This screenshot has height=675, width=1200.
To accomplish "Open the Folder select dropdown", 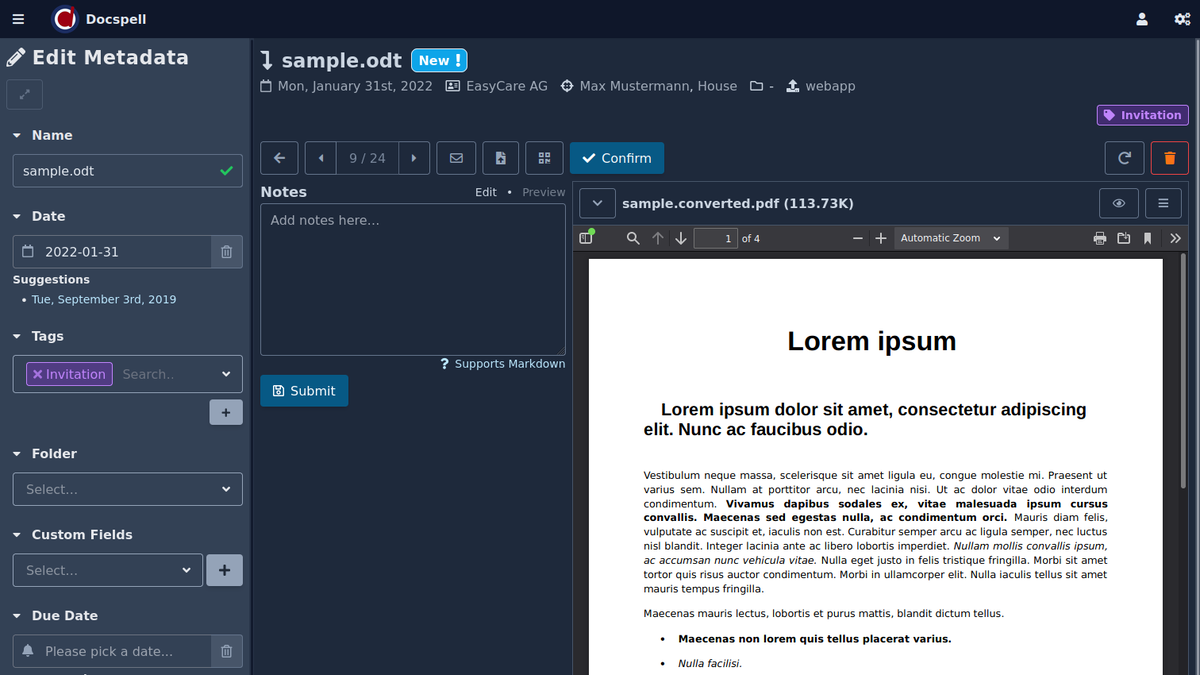I will (127, 489).
